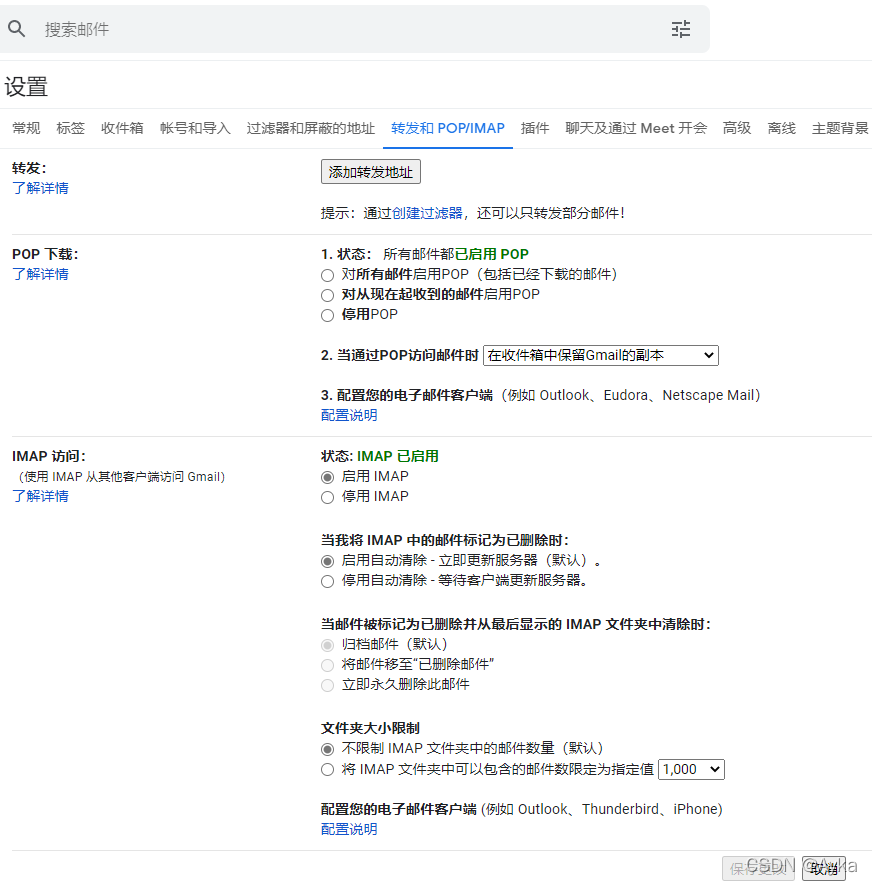
Task: Click the 文件夹大小限制 heading
Action: [x=370, y=728]
